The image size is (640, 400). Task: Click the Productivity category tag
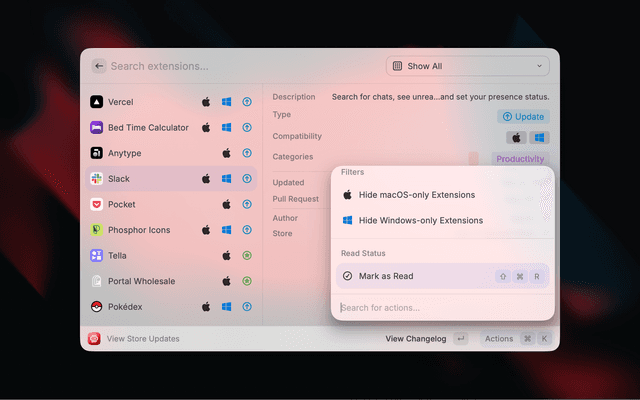pyautogui.click(x=520, y=159)
